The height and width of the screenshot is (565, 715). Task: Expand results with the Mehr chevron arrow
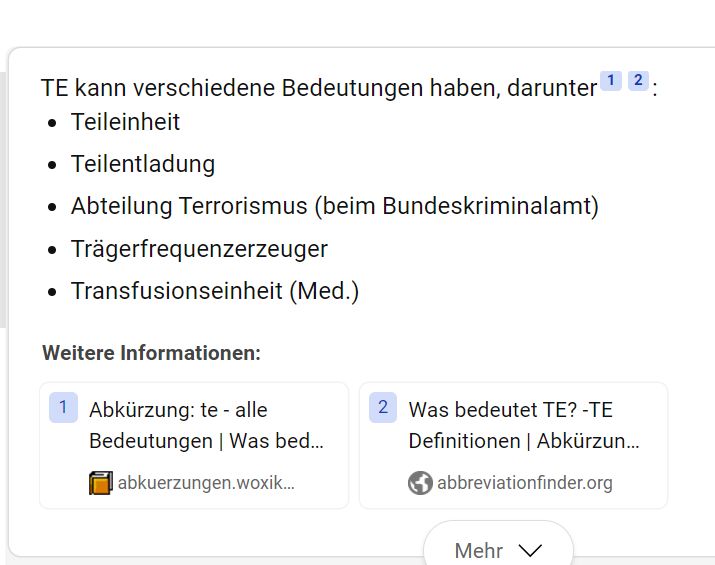(x=530, y=551)
